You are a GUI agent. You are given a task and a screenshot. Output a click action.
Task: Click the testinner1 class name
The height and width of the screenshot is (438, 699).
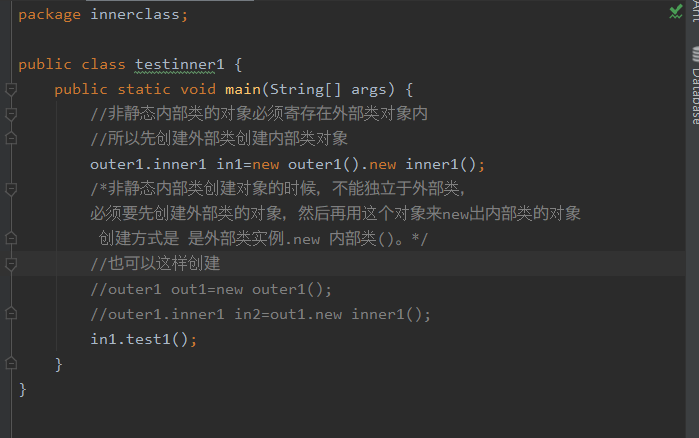(179, 65)
